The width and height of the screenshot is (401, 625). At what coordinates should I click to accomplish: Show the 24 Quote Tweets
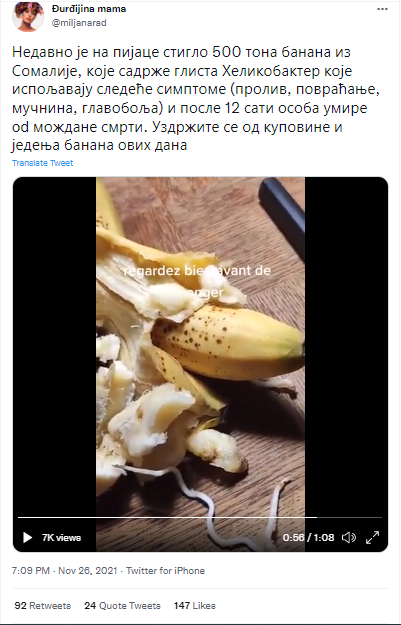122,606
